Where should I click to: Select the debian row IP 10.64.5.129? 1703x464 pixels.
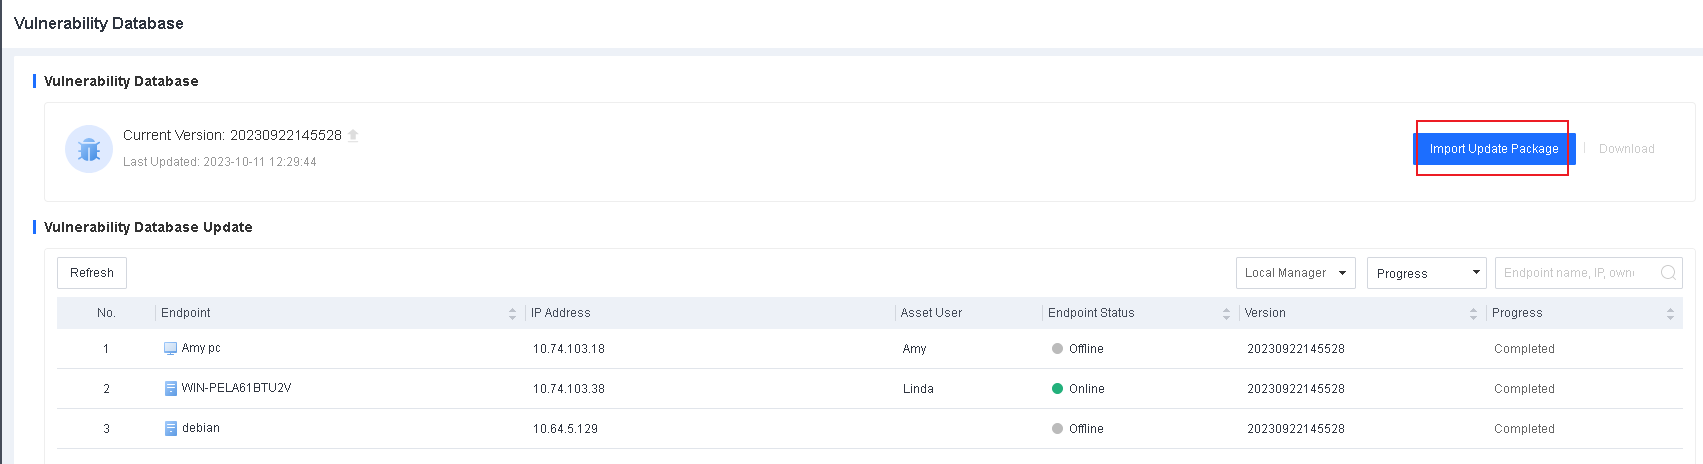point(565,429)
